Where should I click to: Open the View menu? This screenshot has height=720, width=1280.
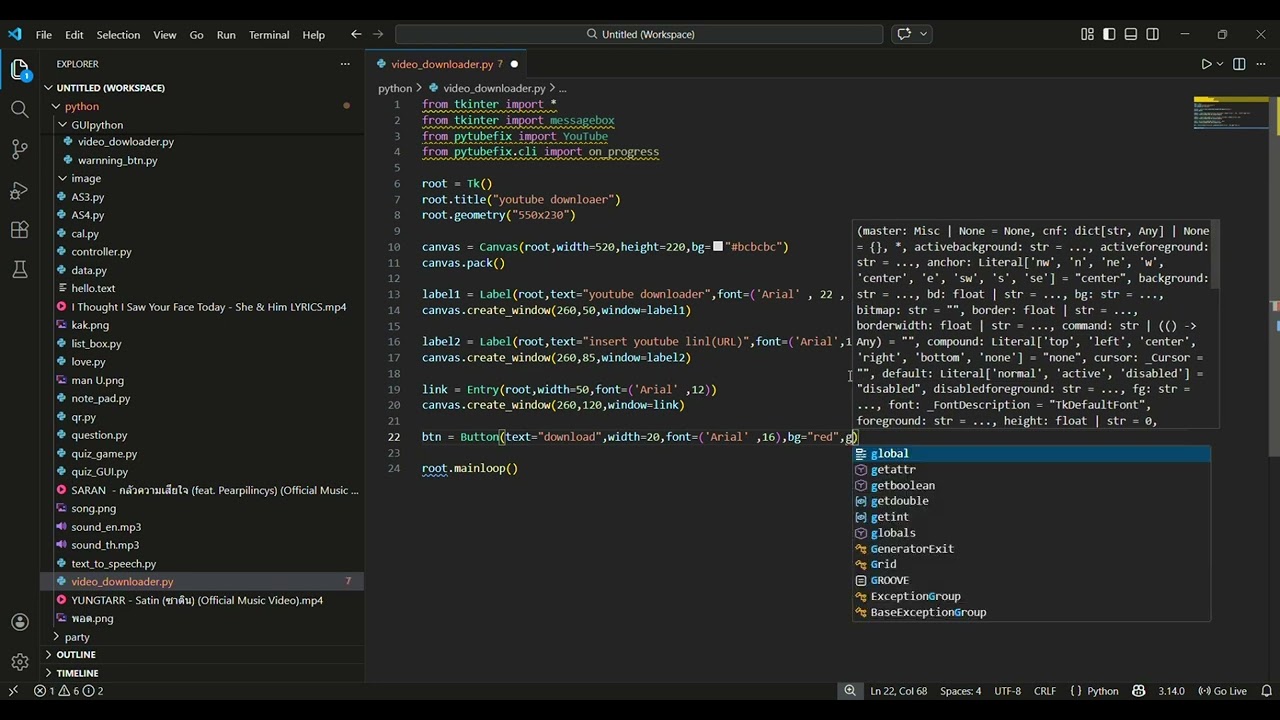(165, 34)
